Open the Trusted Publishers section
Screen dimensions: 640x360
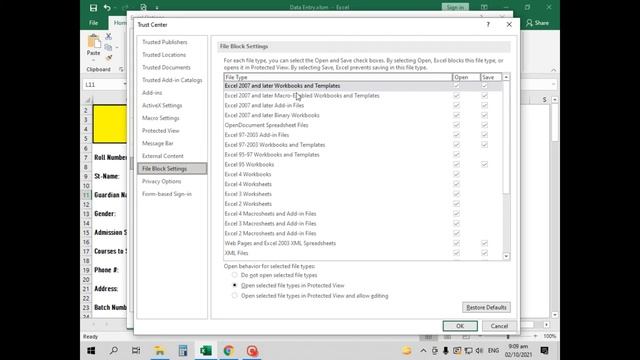tap(164, 42)
